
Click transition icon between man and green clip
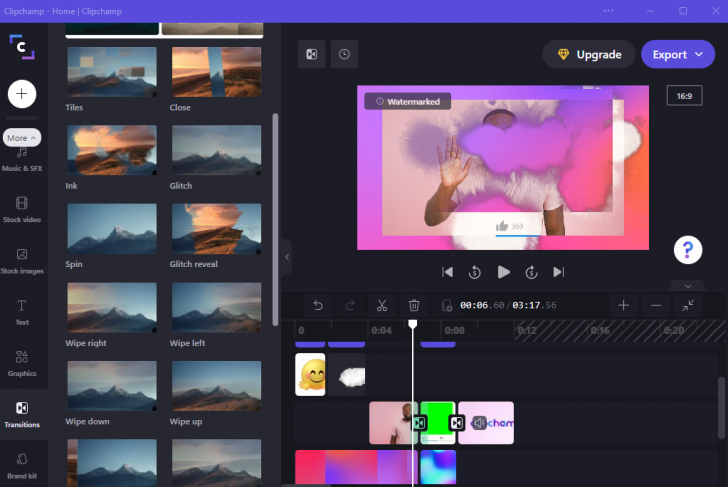(x=419, y=423)
